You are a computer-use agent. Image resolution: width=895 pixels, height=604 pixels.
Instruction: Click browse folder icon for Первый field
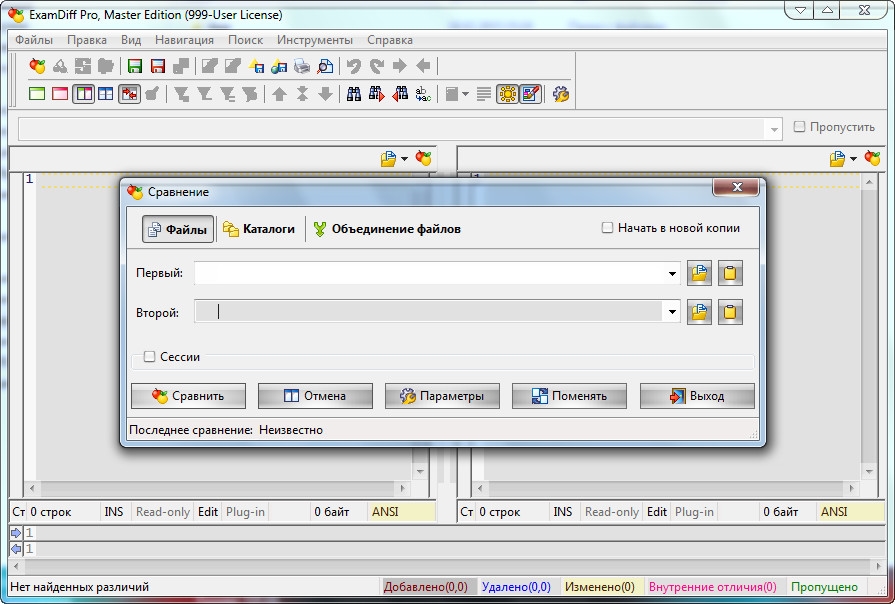(x=699, y=273)
